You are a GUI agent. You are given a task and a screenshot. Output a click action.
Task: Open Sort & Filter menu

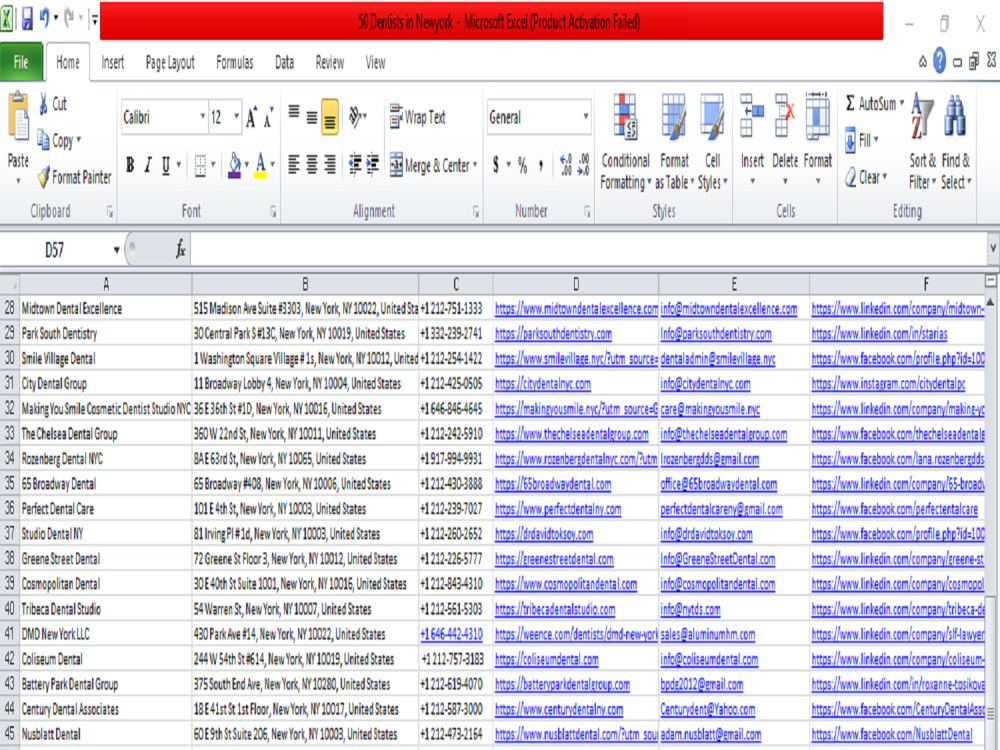923,142
